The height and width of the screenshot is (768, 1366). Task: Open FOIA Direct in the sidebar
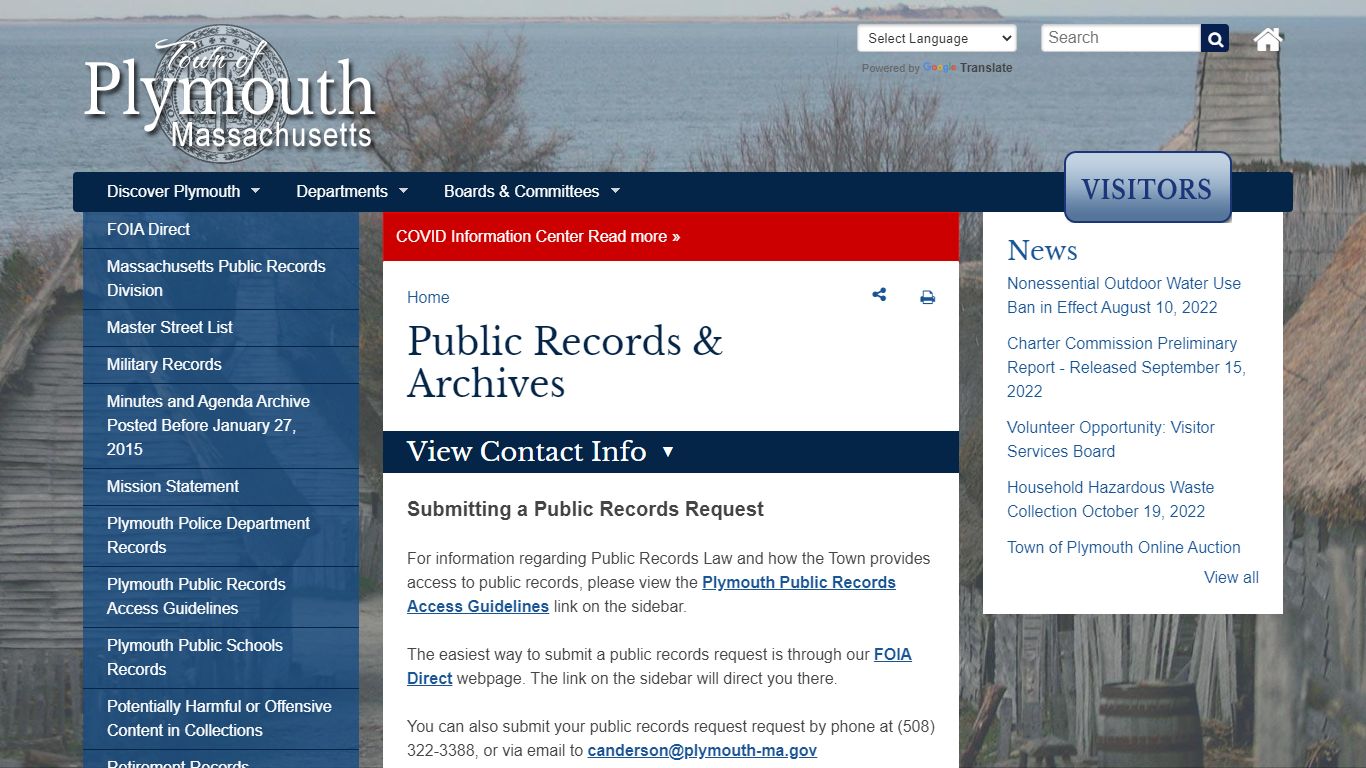tap(221, 229)
